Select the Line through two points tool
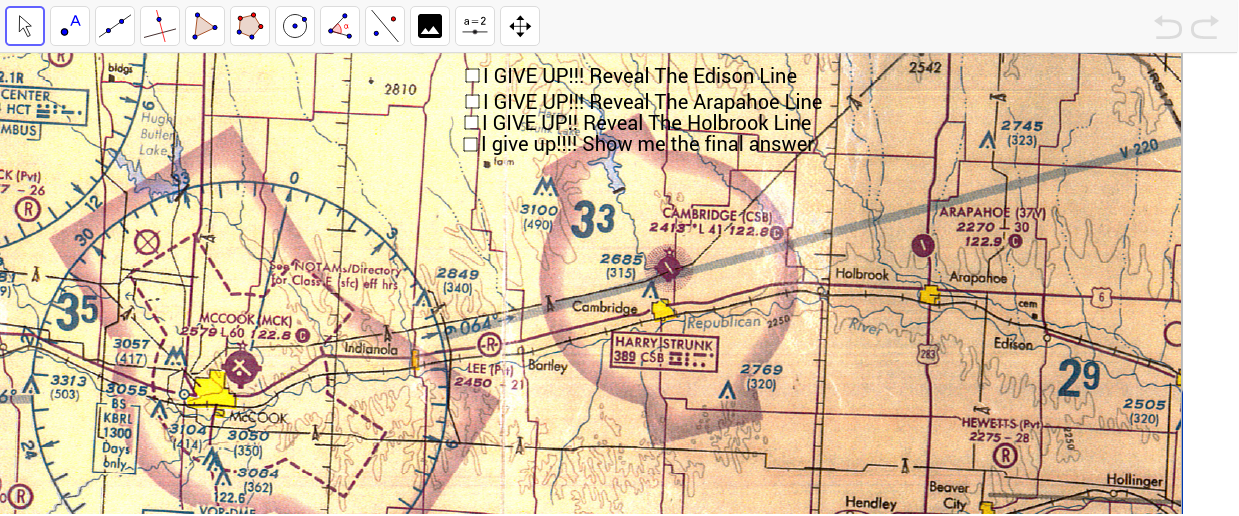This screenshot has width=1239, height=516. (x=115, y=26)
